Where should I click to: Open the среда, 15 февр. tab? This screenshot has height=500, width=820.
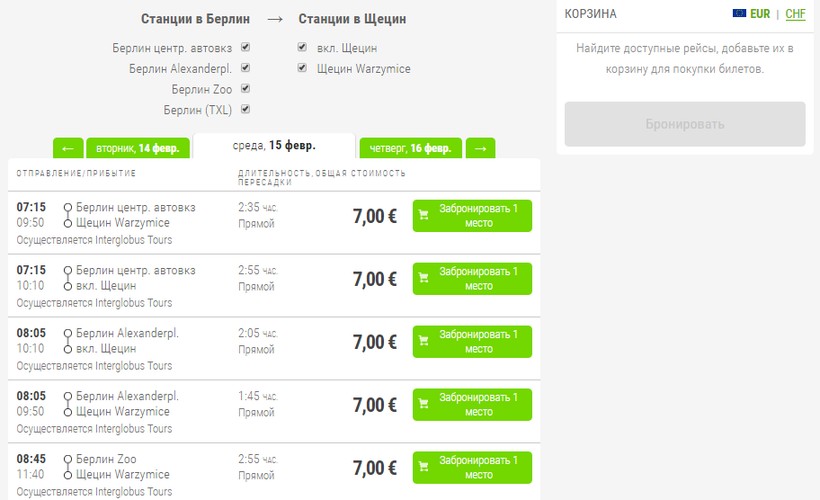point(274,146)
